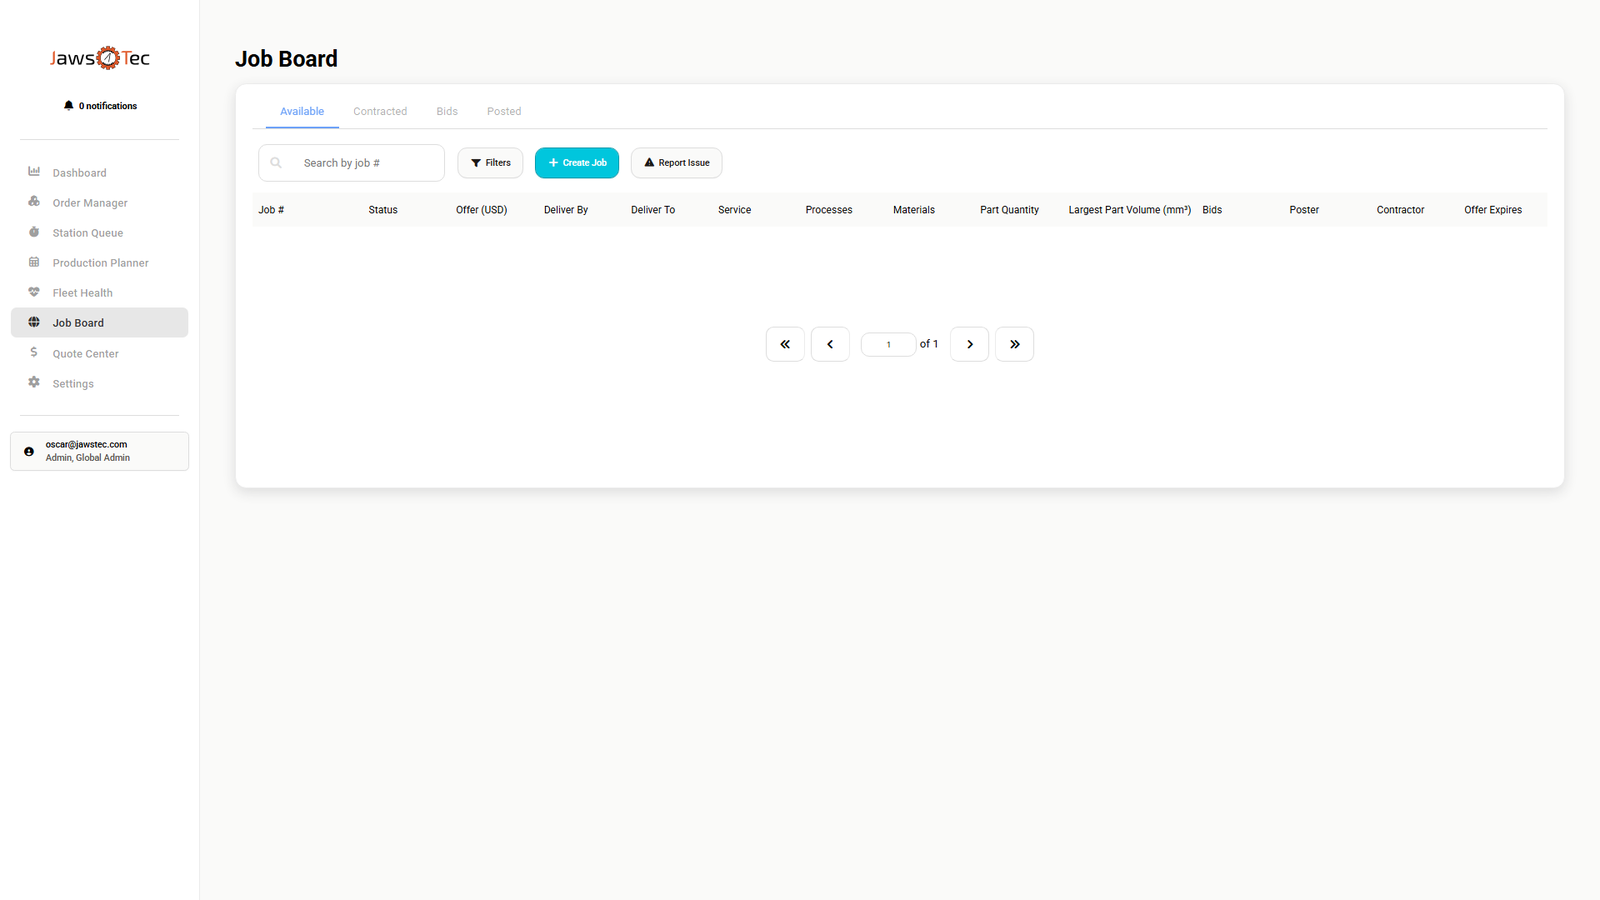Open Dashboard from the sidebar
The height and width of the screenshot is (900, 1600).
click(99, 172)
